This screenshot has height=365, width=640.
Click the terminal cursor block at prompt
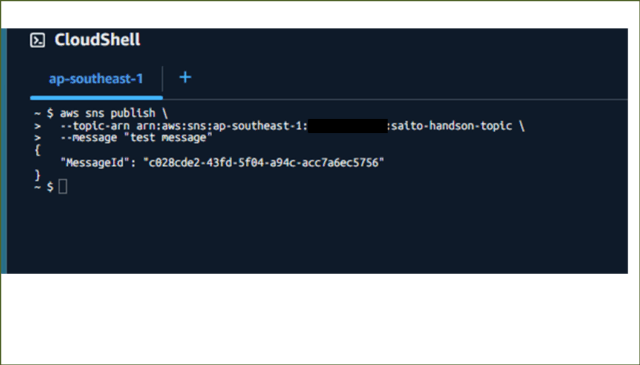point(63,187)
